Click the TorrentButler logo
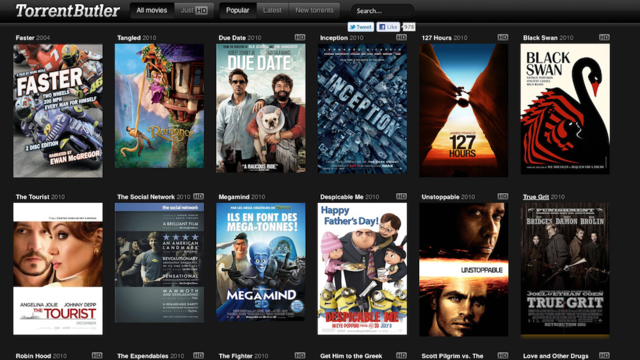The image size is (640, 360). (x=68, y=11)
